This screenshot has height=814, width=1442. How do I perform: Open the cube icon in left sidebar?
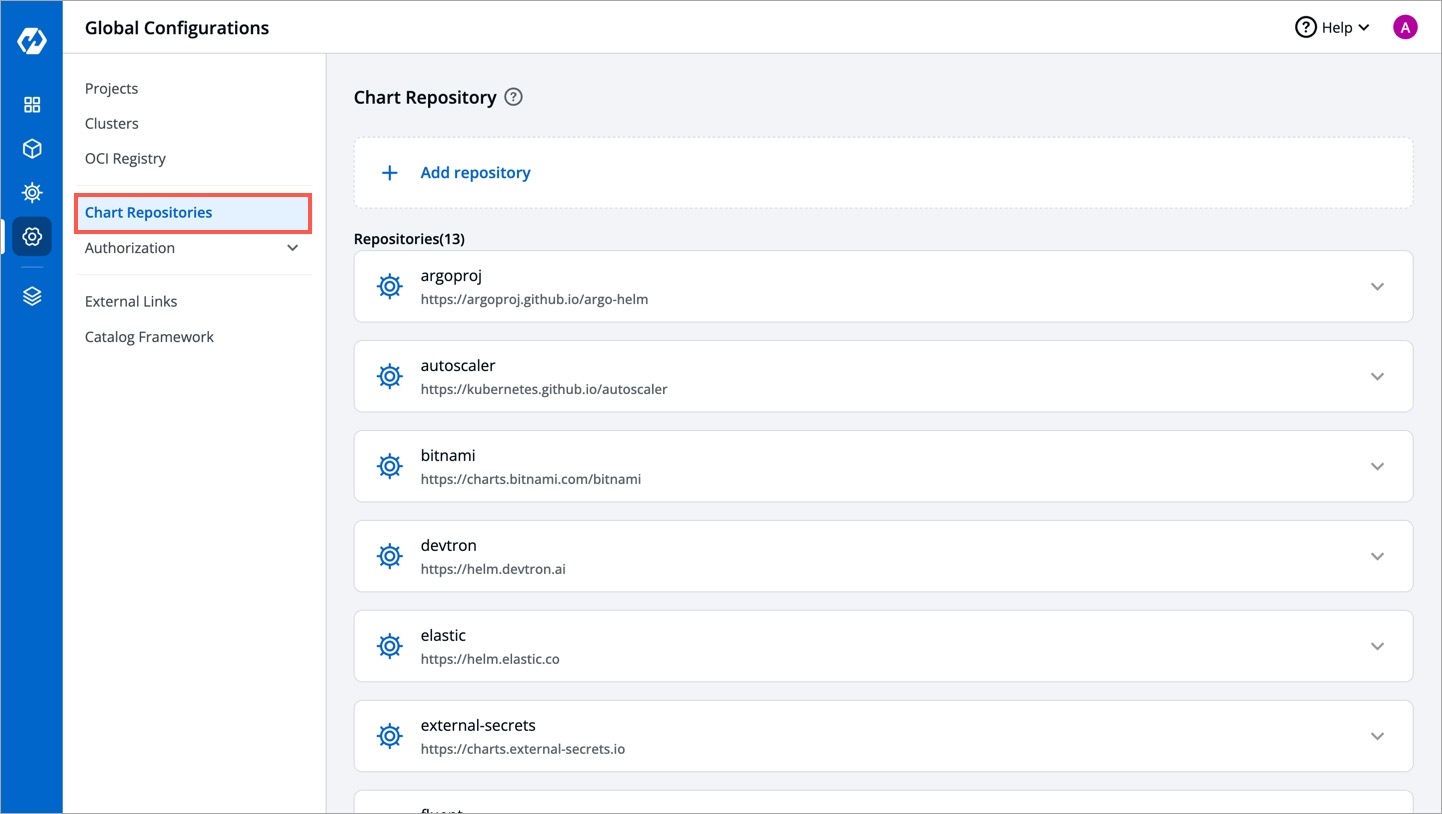coord(32,149)
